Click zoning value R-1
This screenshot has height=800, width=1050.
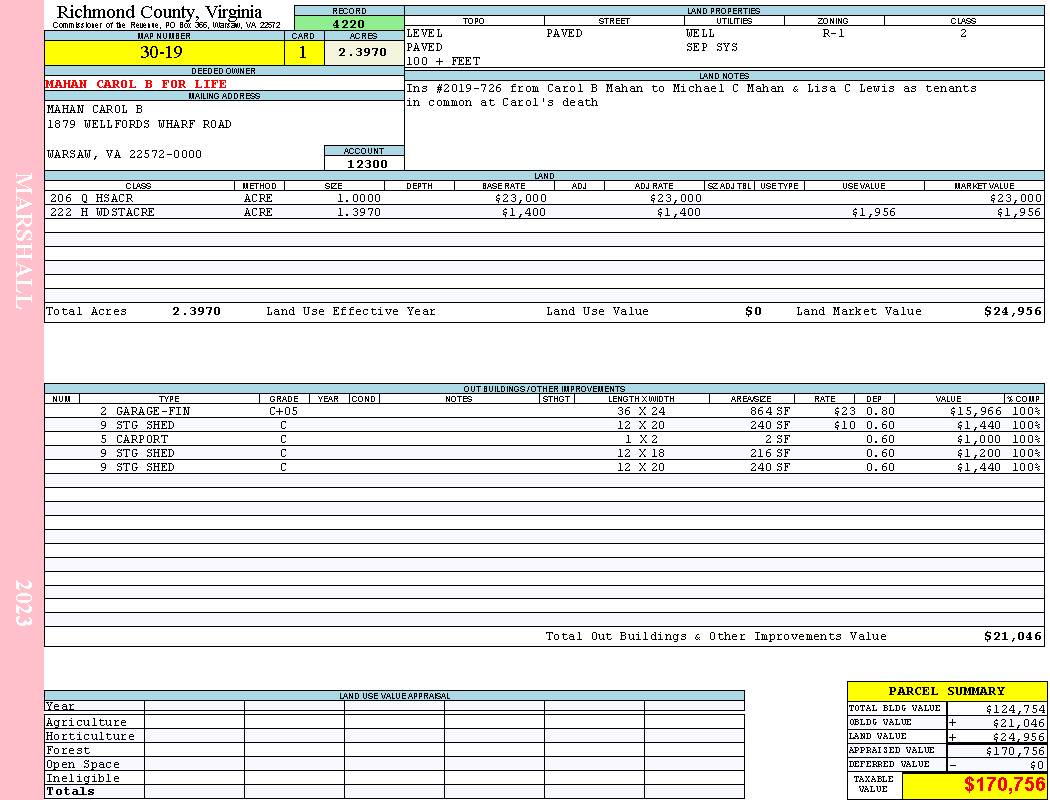(834, 33)
